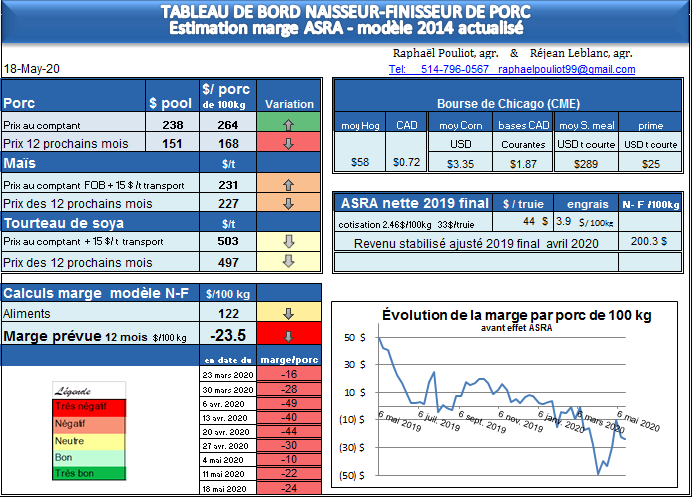The width and height of the screenshot is (694, 497).
Task: Click the Évolution de la marge chart title
Action: click(516, 315)
